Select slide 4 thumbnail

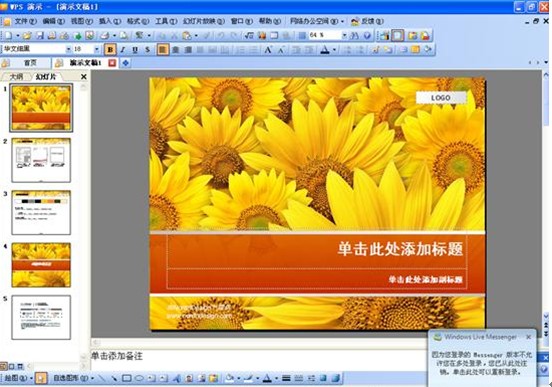41,265
